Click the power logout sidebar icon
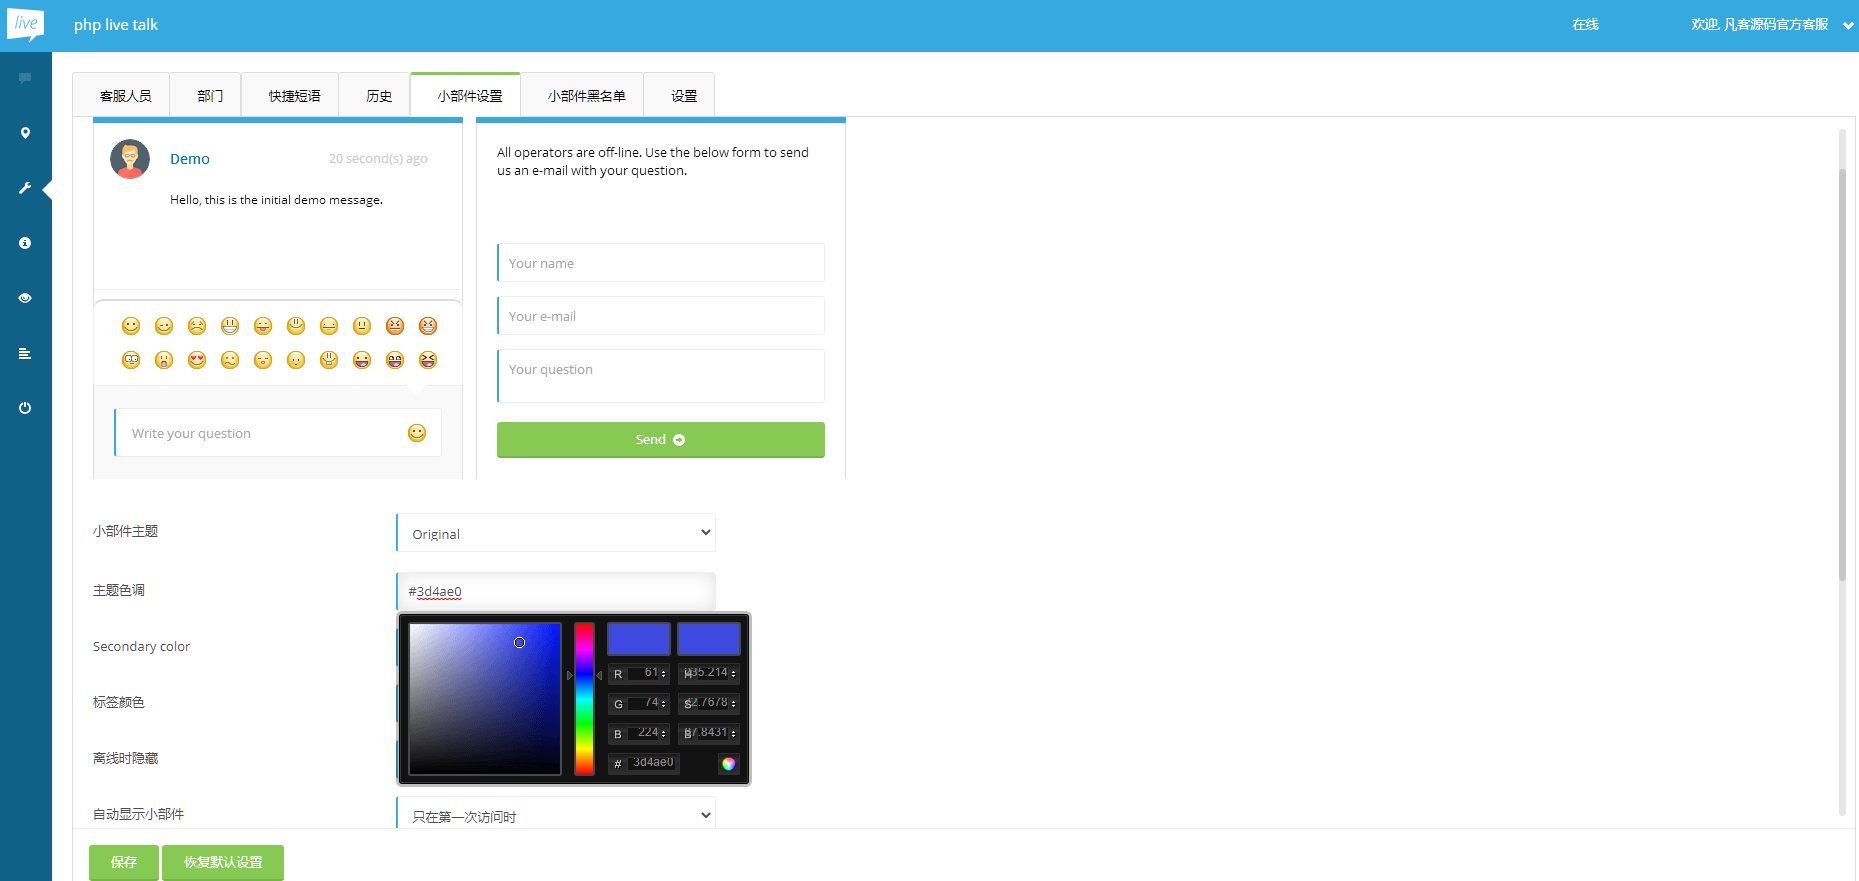Viewport: 1859px width, 881px height. coord(25,408)
